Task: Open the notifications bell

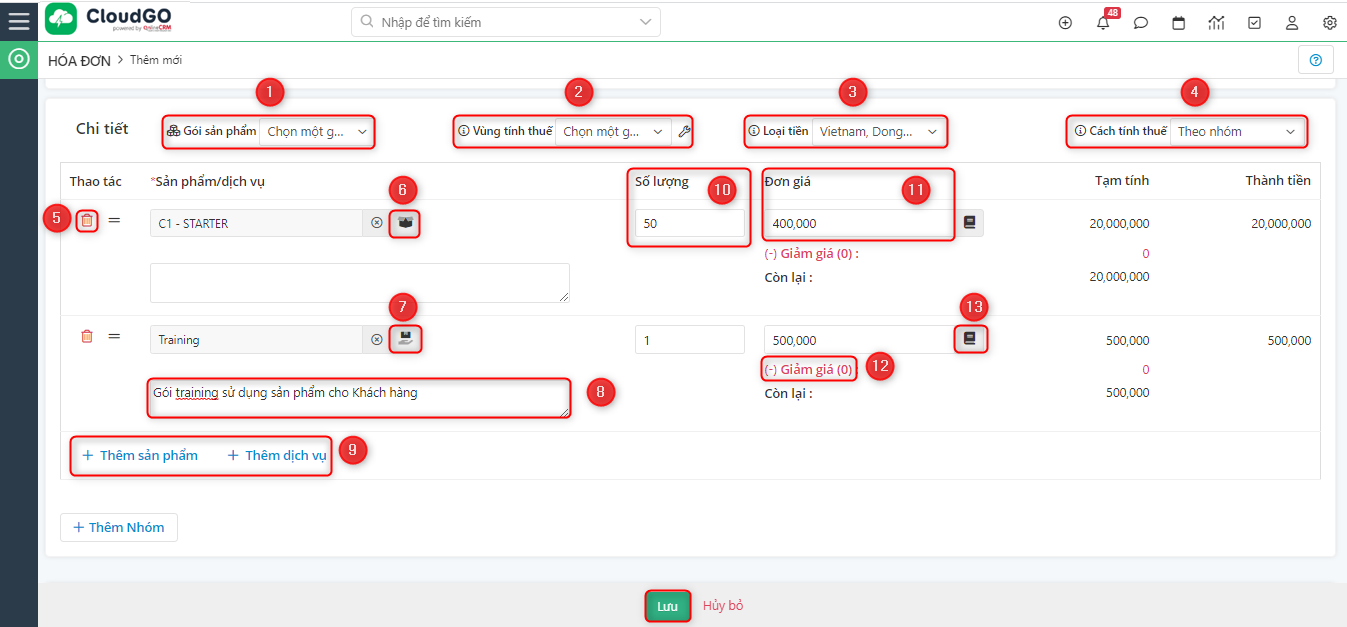Action: coord(1103,23)
